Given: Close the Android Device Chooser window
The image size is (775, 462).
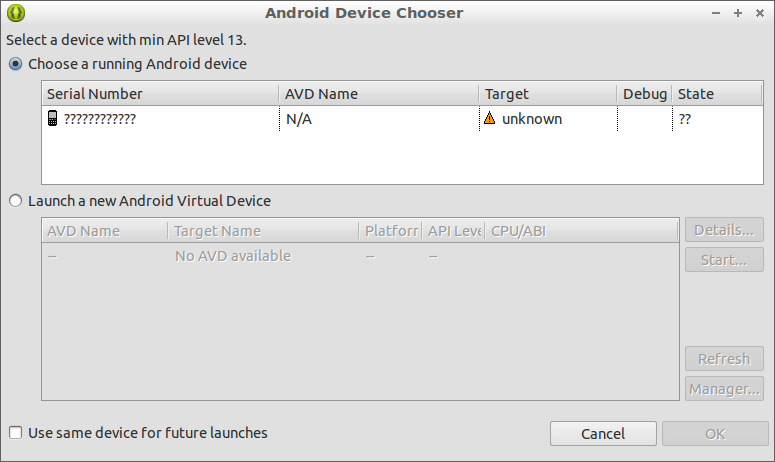Looking at the screenshot, I should (x=759, y=13).
